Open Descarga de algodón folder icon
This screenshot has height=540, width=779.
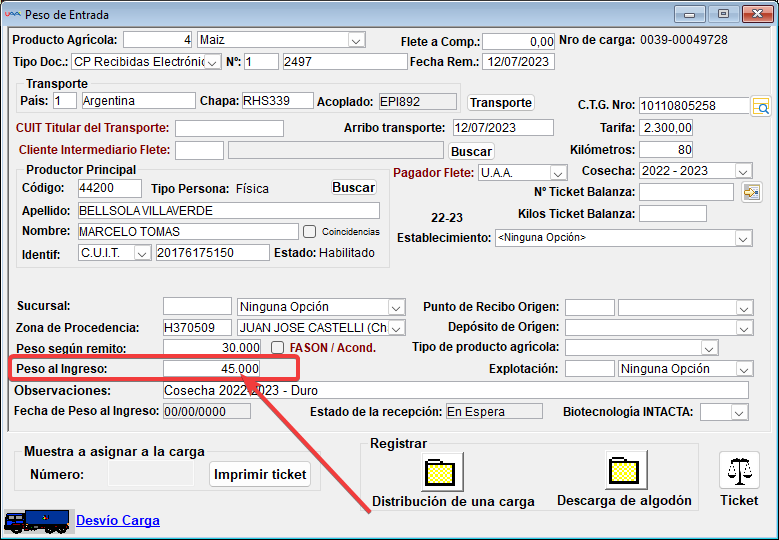(624, 472)
